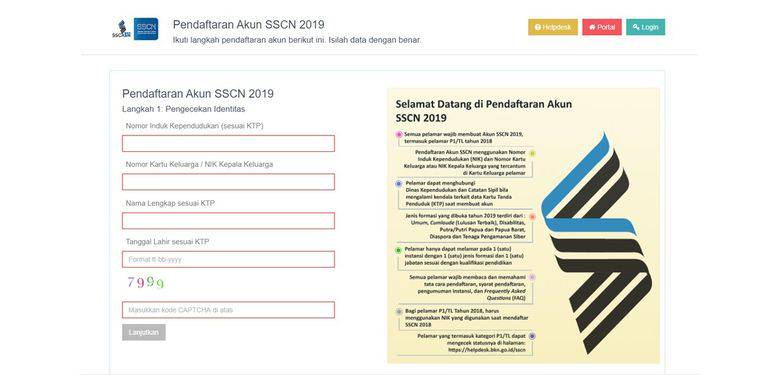Focus the Nomor Kartu Keluarga input field
780x390 pixels.
pos(228,182)
